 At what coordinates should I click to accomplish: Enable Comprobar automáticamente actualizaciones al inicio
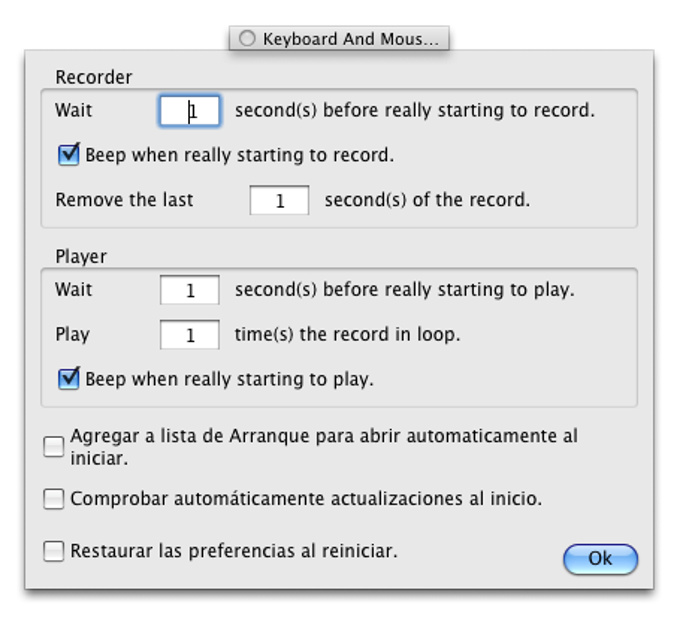point(54,498)
